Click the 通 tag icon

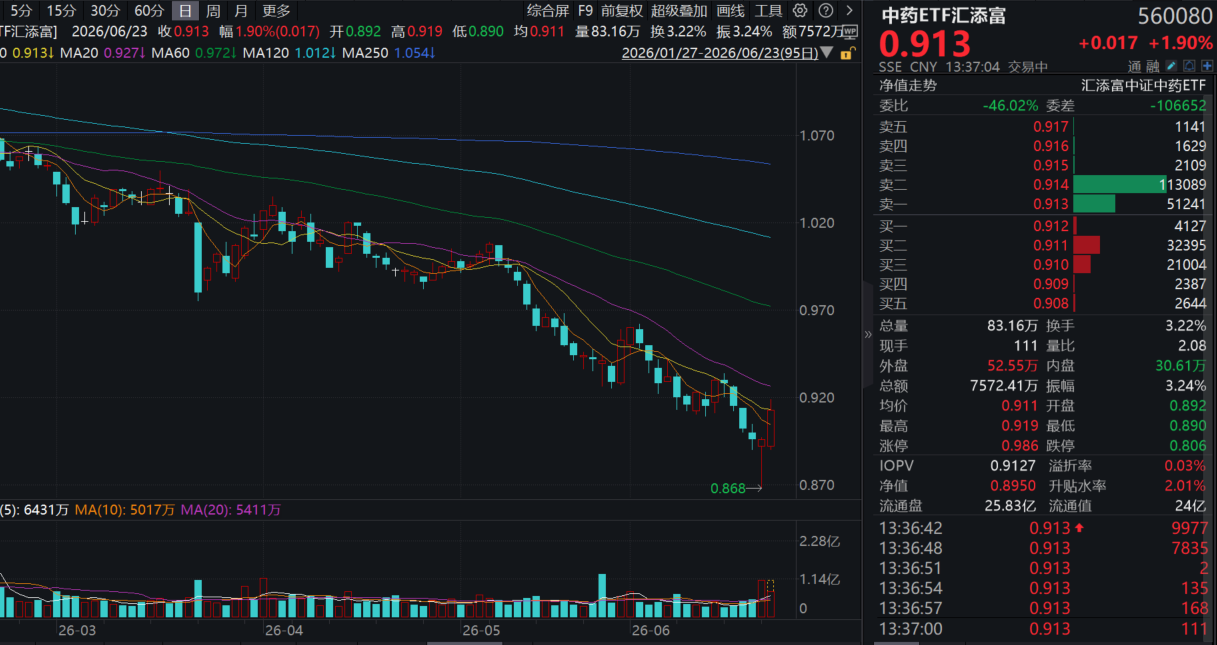(x=1137, y=66)
